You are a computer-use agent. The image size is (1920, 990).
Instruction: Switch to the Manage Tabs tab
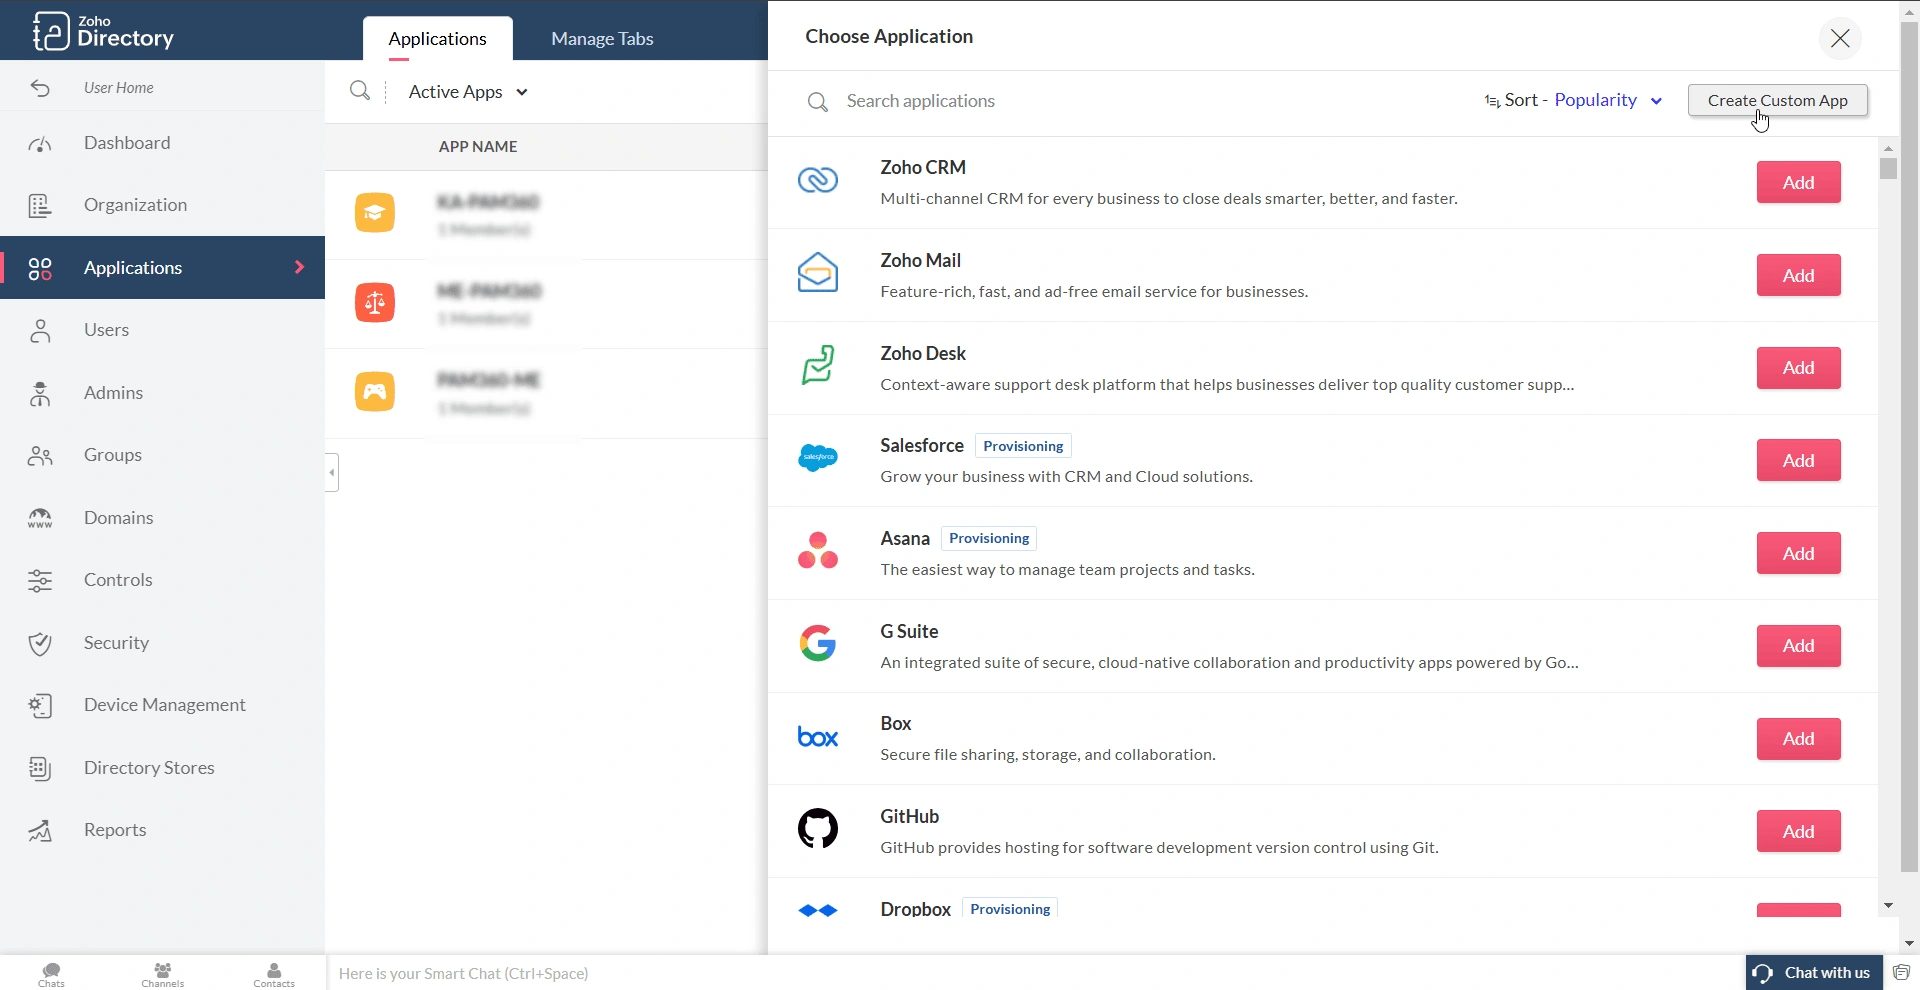coord(600,38)
